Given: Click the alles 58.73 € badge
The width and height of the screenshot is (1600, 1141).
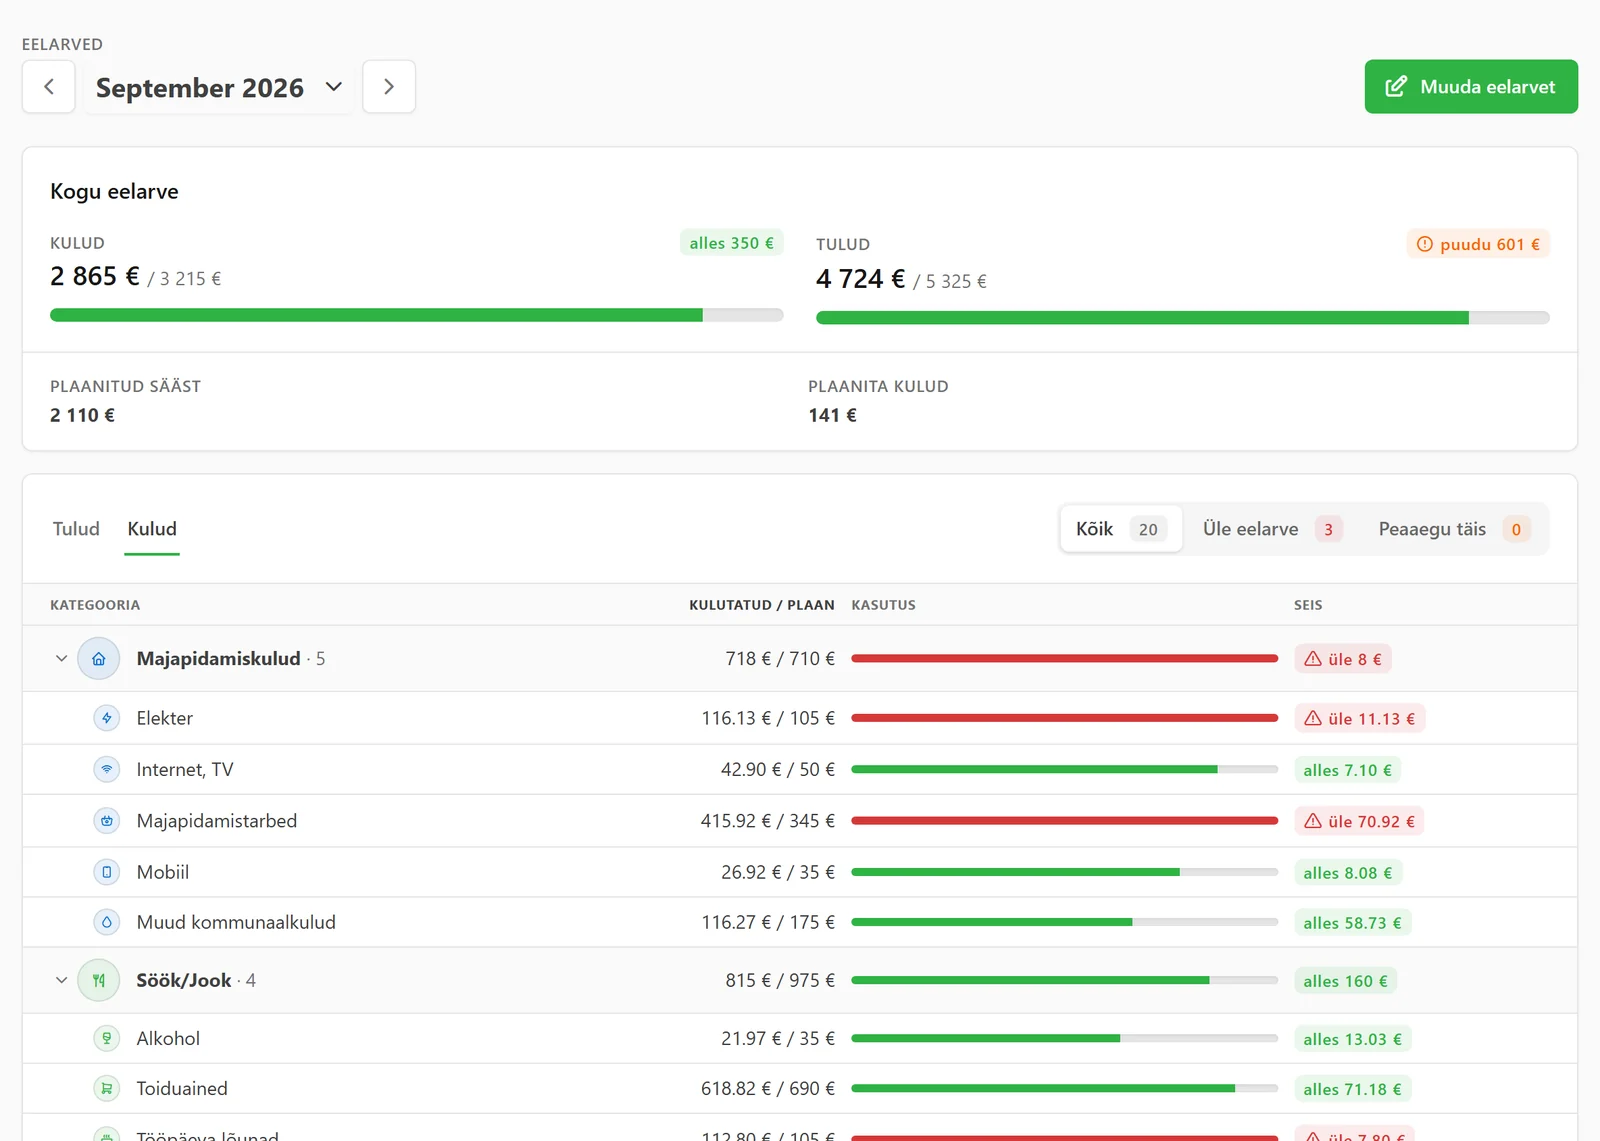Looking at the screenshot, I should pos(1352,923).
